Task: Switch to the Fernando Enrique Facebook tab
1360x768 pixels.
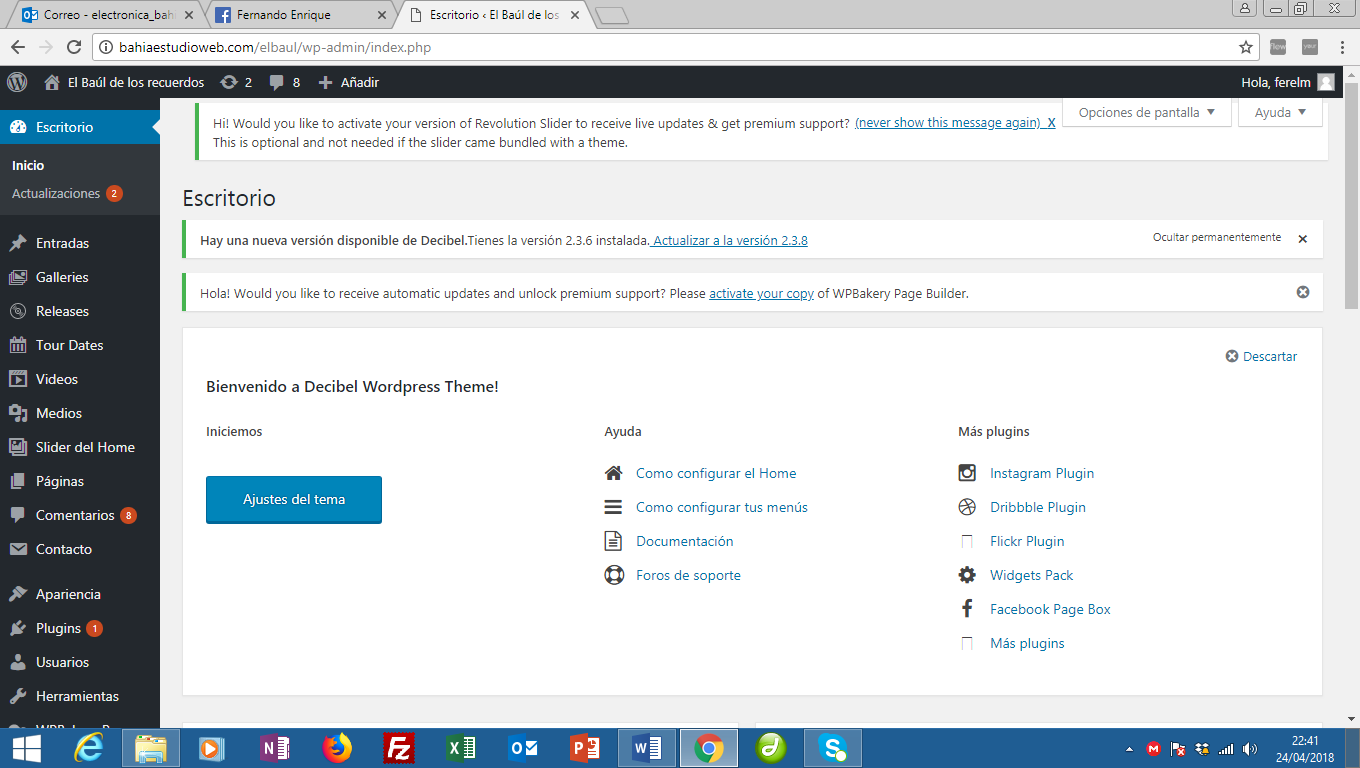Action: pos(299,15)
